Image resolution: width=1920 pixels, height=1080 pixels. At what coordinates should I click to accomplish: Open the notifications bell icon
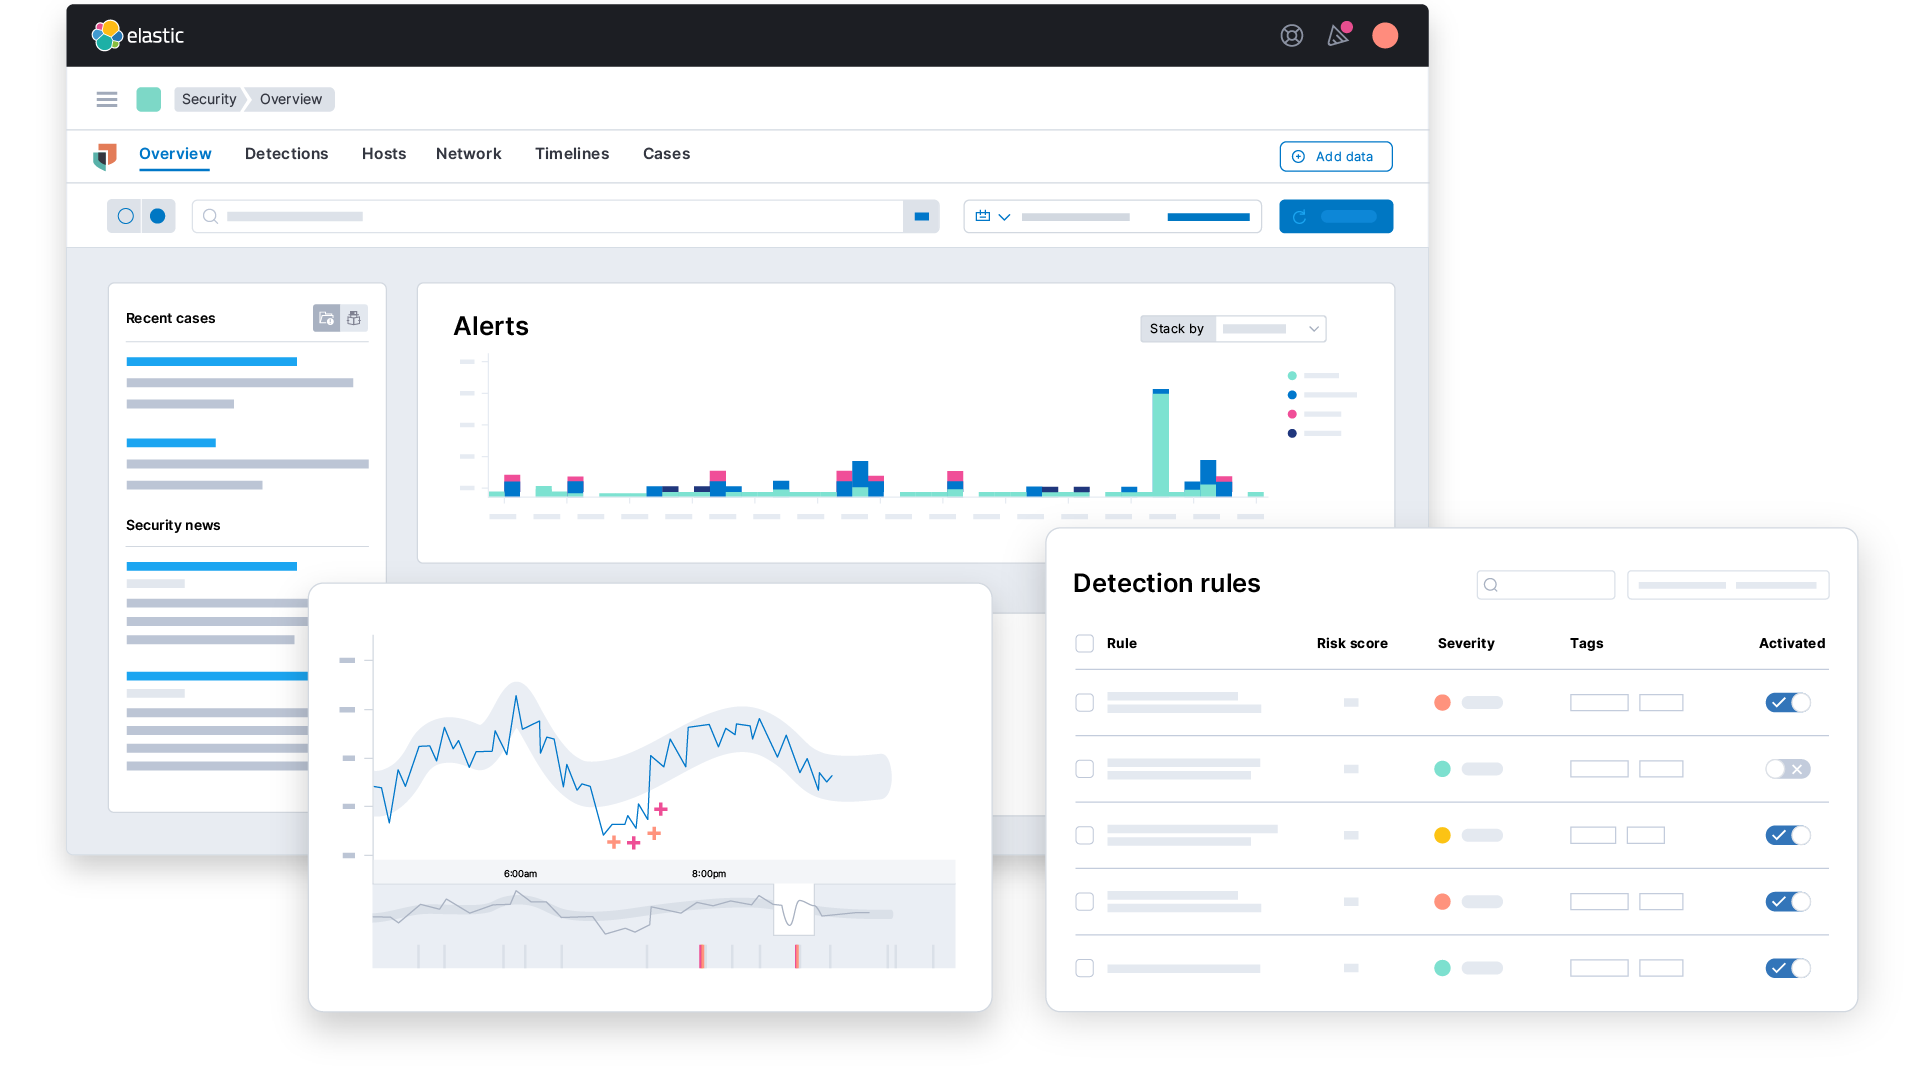tap(1338, 36)
